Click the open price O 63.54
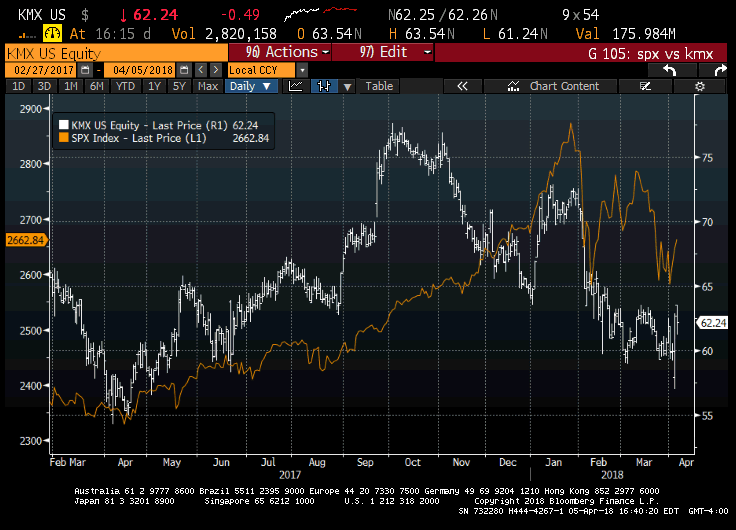736x530 pixels. [329, 34]
